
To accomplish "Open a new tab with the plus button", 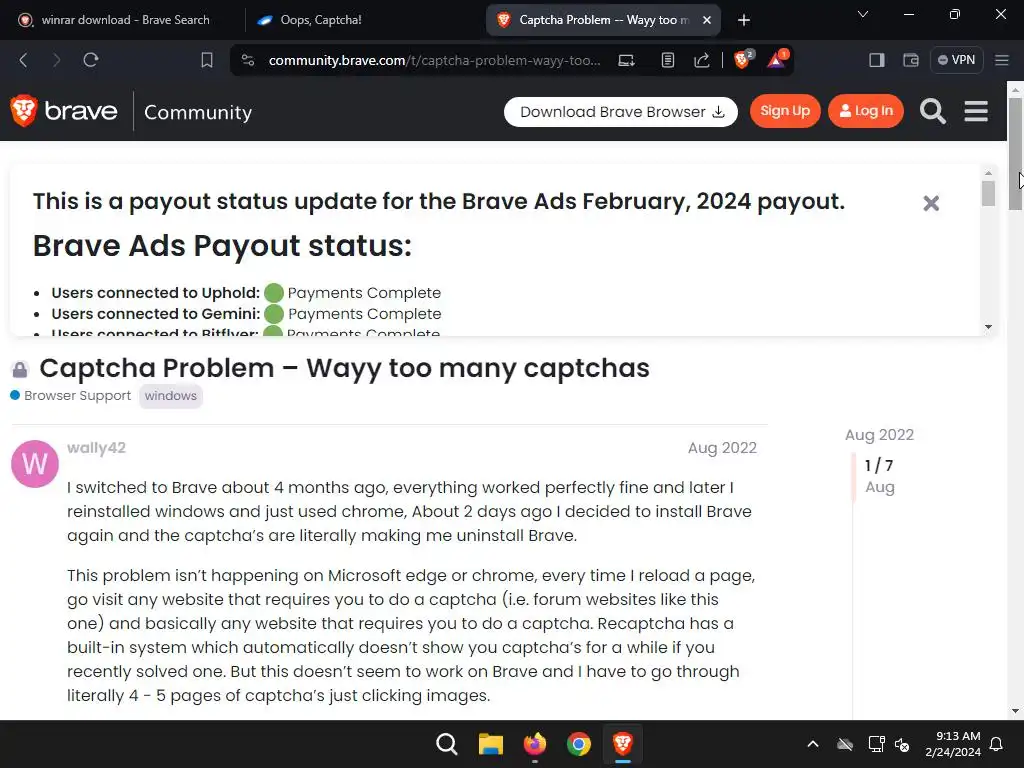I will 743,20.
